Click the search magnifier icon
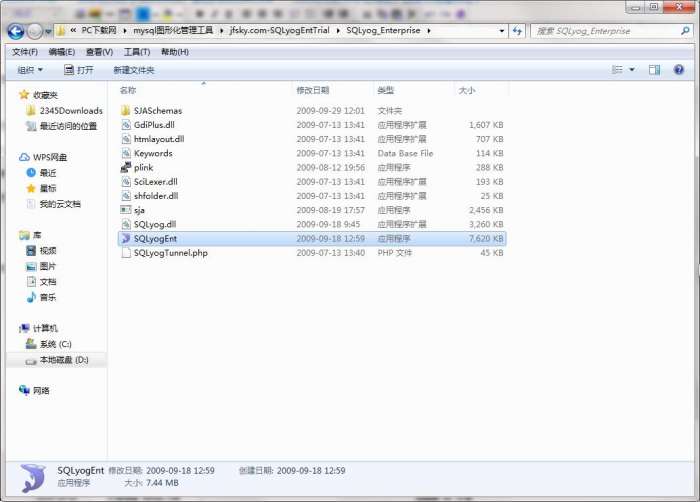The image size is (700, 502). [685, 31]
